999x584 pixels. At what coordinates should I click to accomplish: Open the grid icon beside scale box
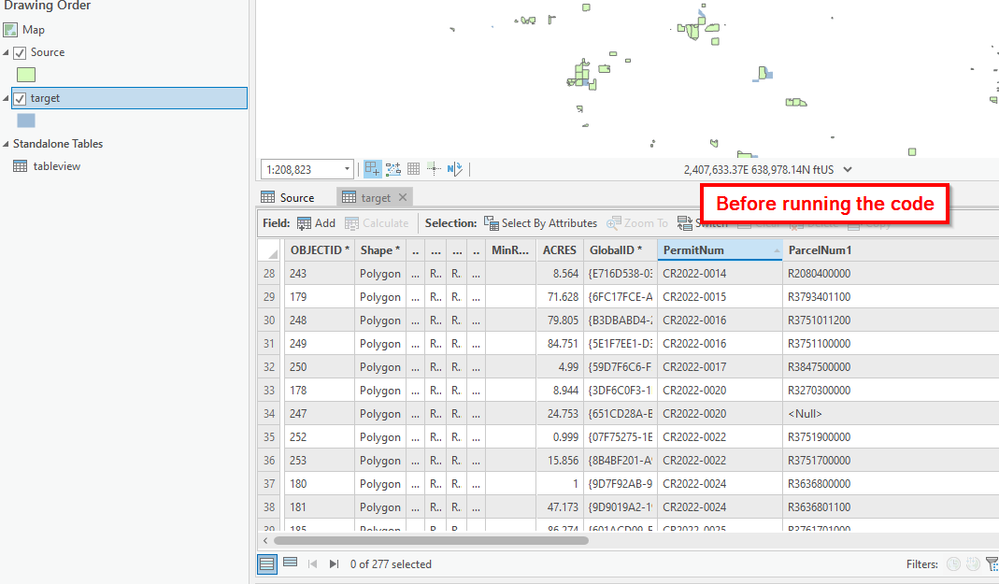(x=413, y=169)
